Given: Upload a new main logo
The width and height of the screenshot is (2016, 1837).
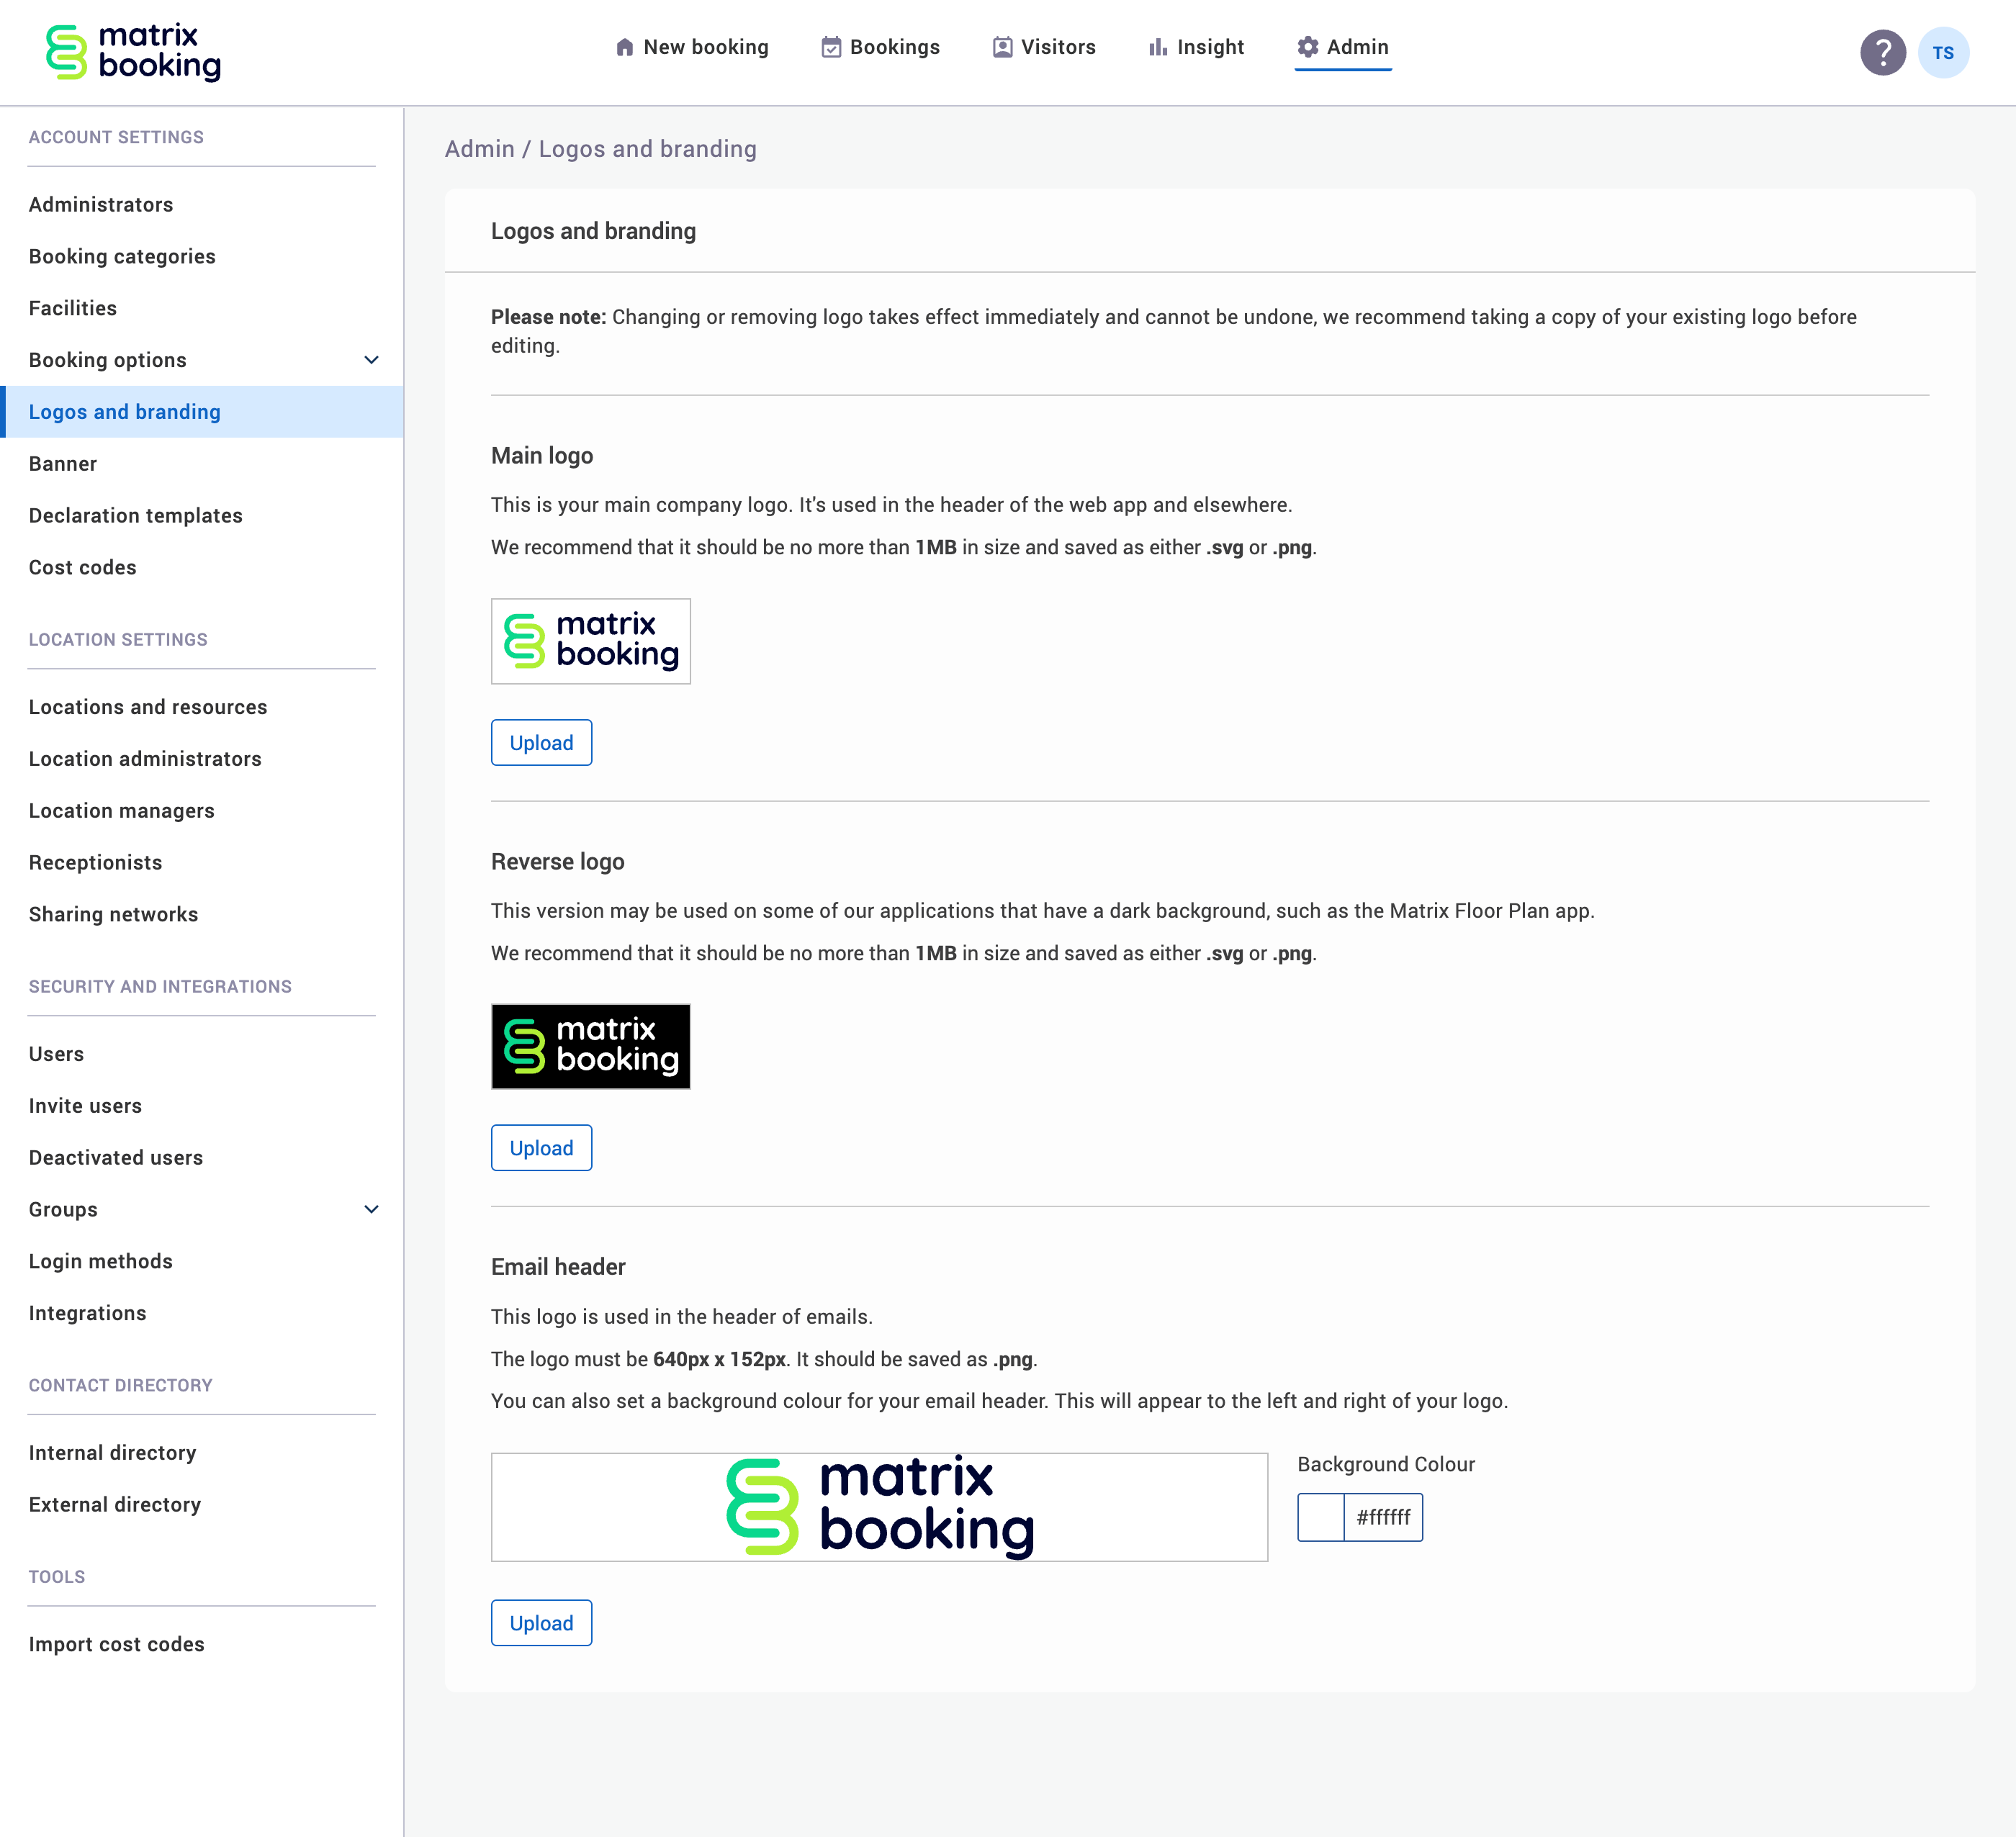Looking at the screenshot, I should pyautogui.click(x=541, y=743).
